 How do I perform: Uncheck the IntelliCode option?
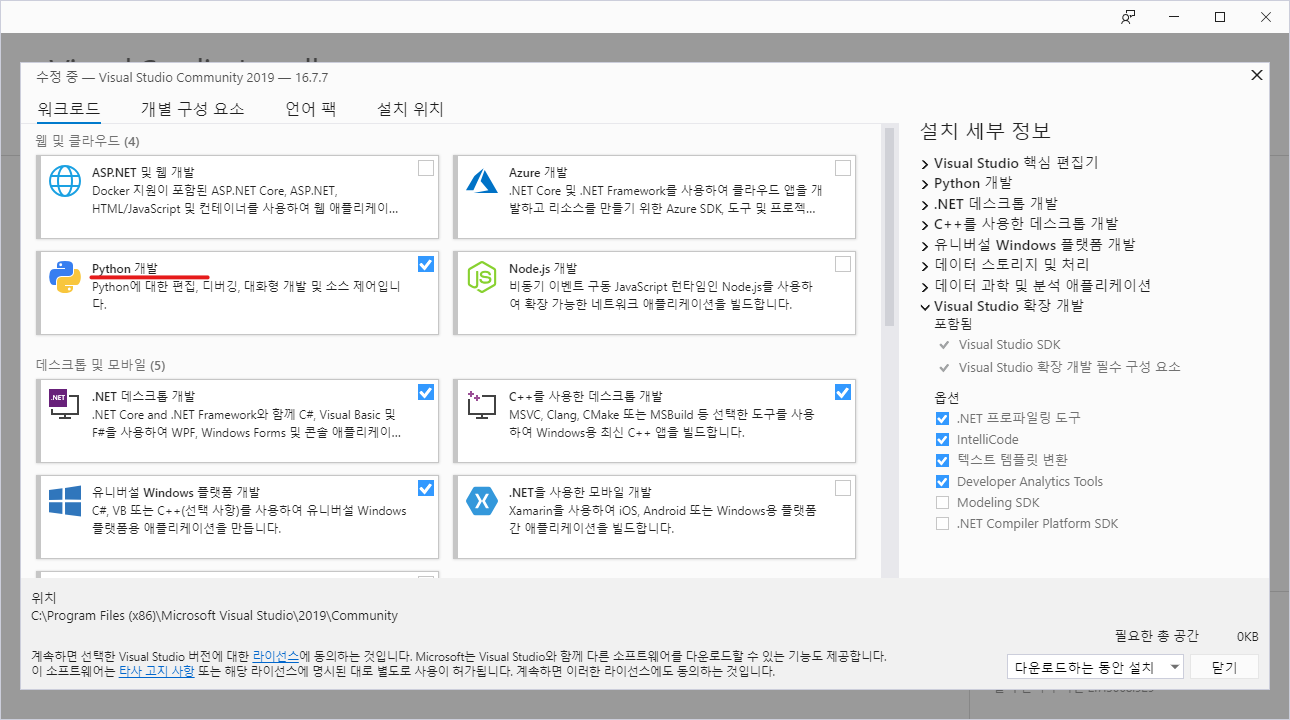click(942, 439)
